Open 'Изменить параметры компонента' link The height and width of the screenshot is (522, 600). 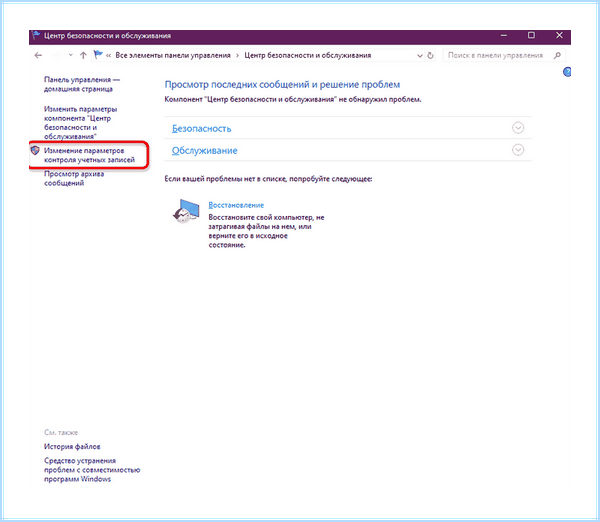pyautogui.click(x=80, y=123)
